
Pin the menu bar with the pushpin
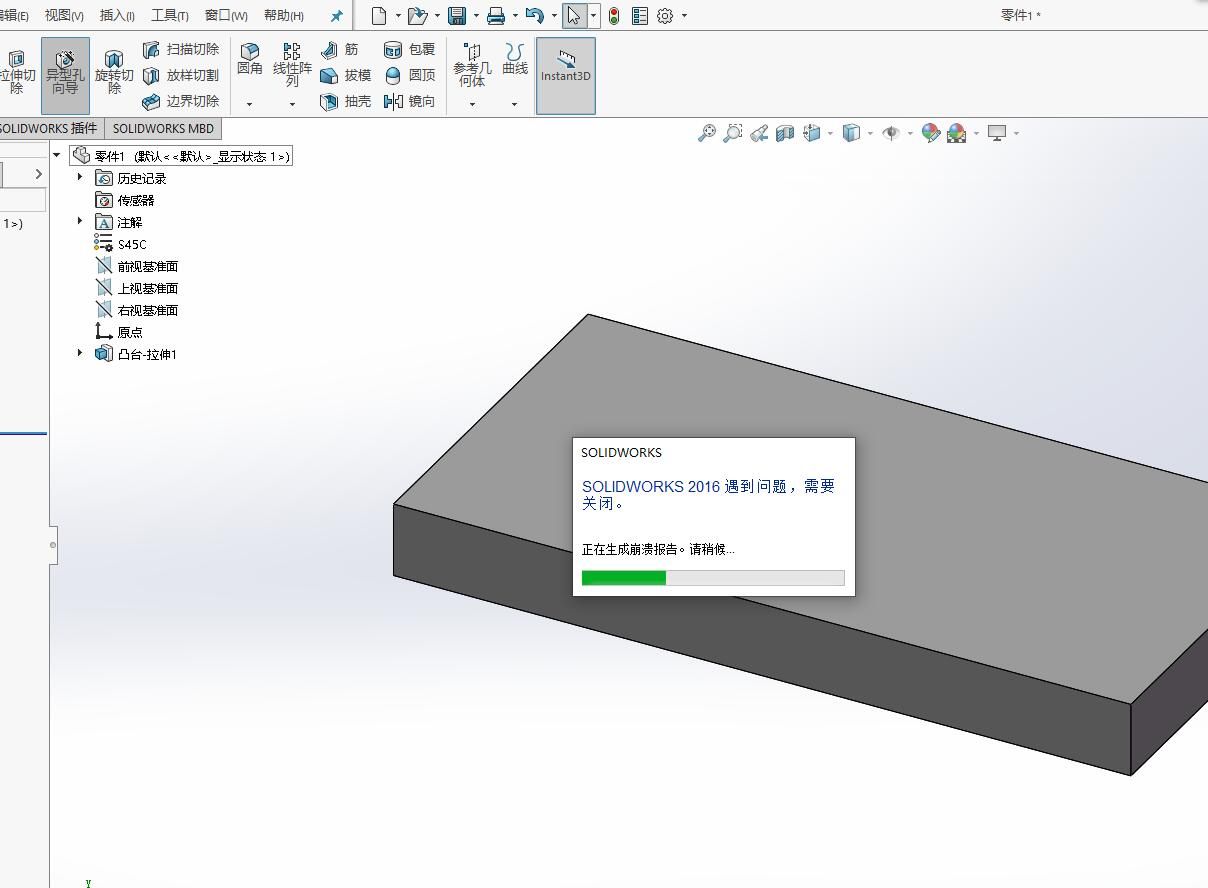pyautogui.click(x=336, y=15)
